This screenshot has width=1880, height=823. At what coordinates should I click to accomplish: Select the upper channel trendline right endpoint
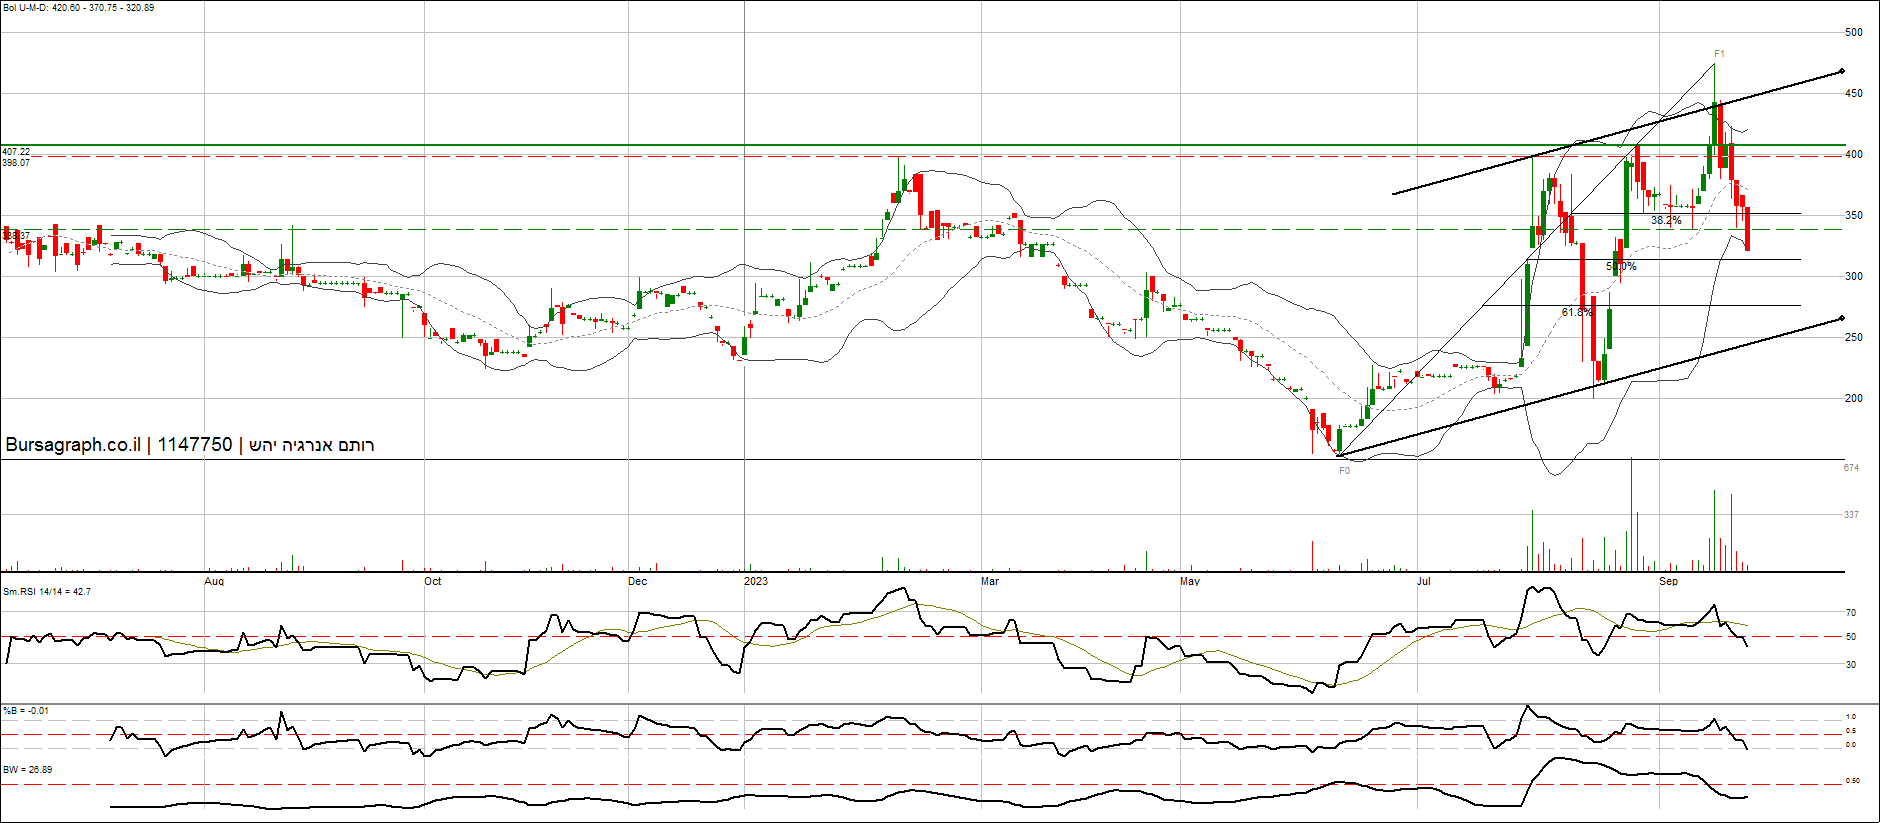point(1841,72)
